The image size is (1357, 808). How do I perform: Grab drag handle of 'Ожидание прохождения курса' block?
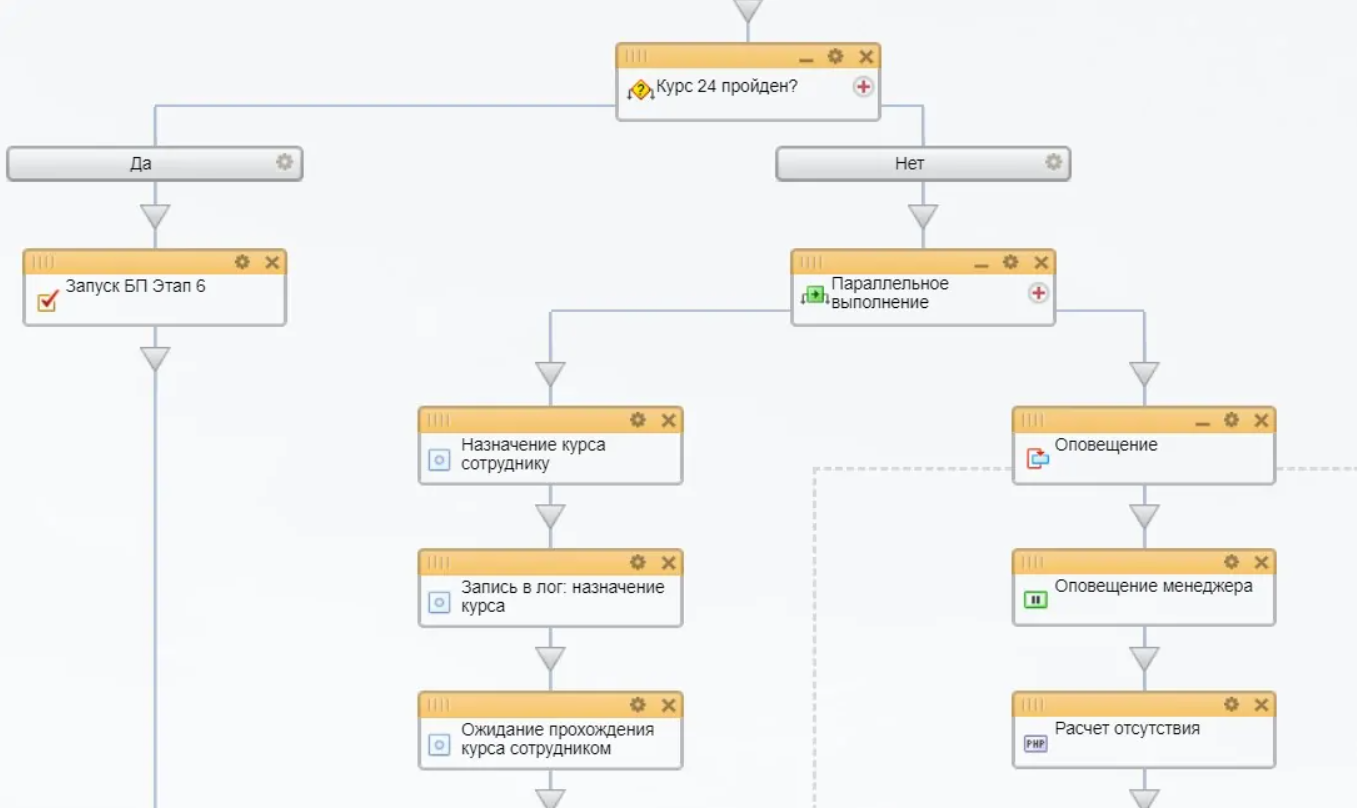pyautogui.click(x=438, y=705)
